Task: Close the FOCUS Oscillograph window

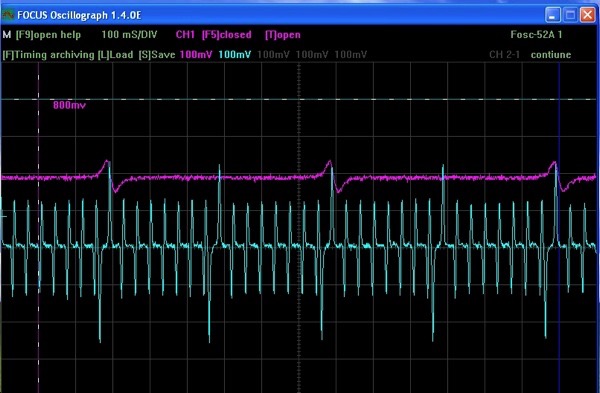Action: tap(588, 15)
